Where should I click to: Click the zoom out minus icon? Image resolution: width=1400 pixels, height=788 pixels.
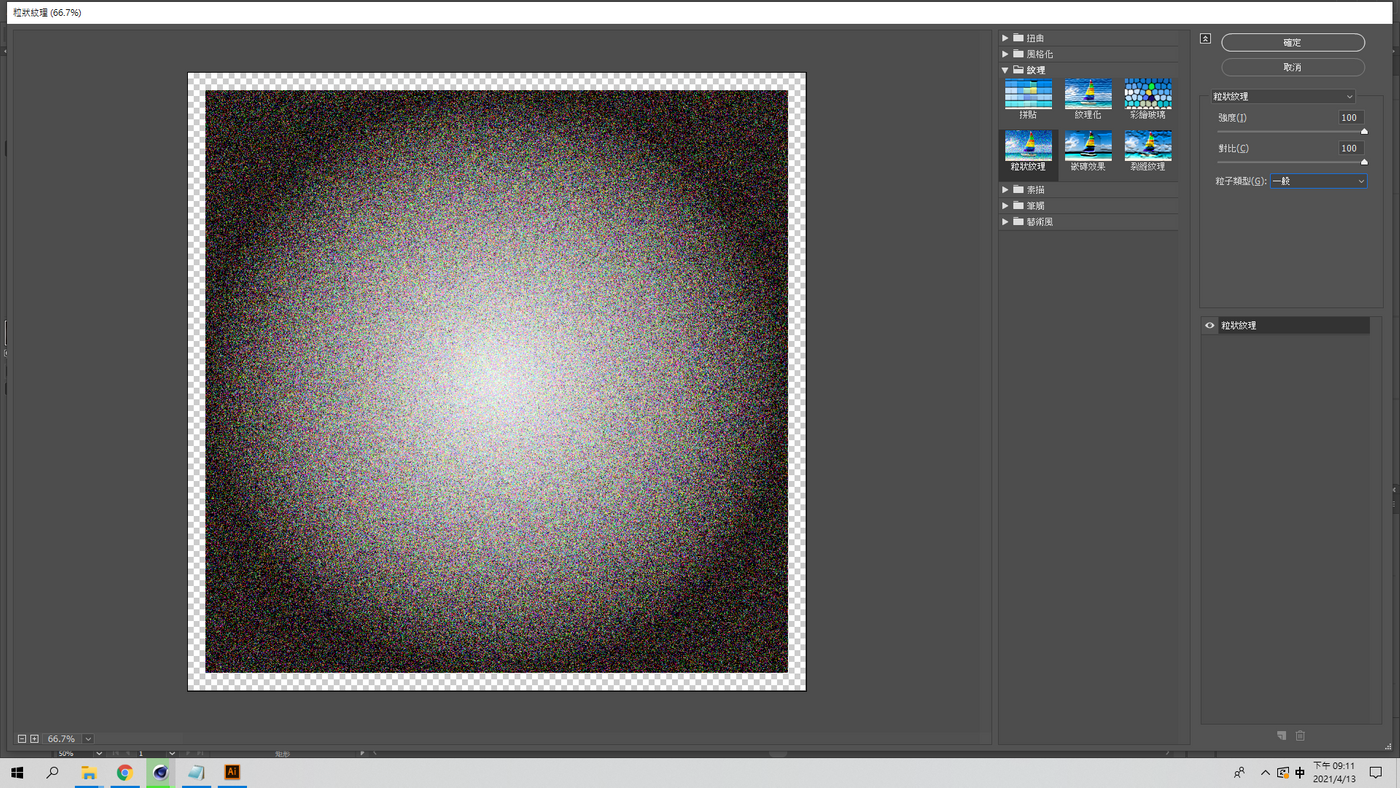pos(22,739)
